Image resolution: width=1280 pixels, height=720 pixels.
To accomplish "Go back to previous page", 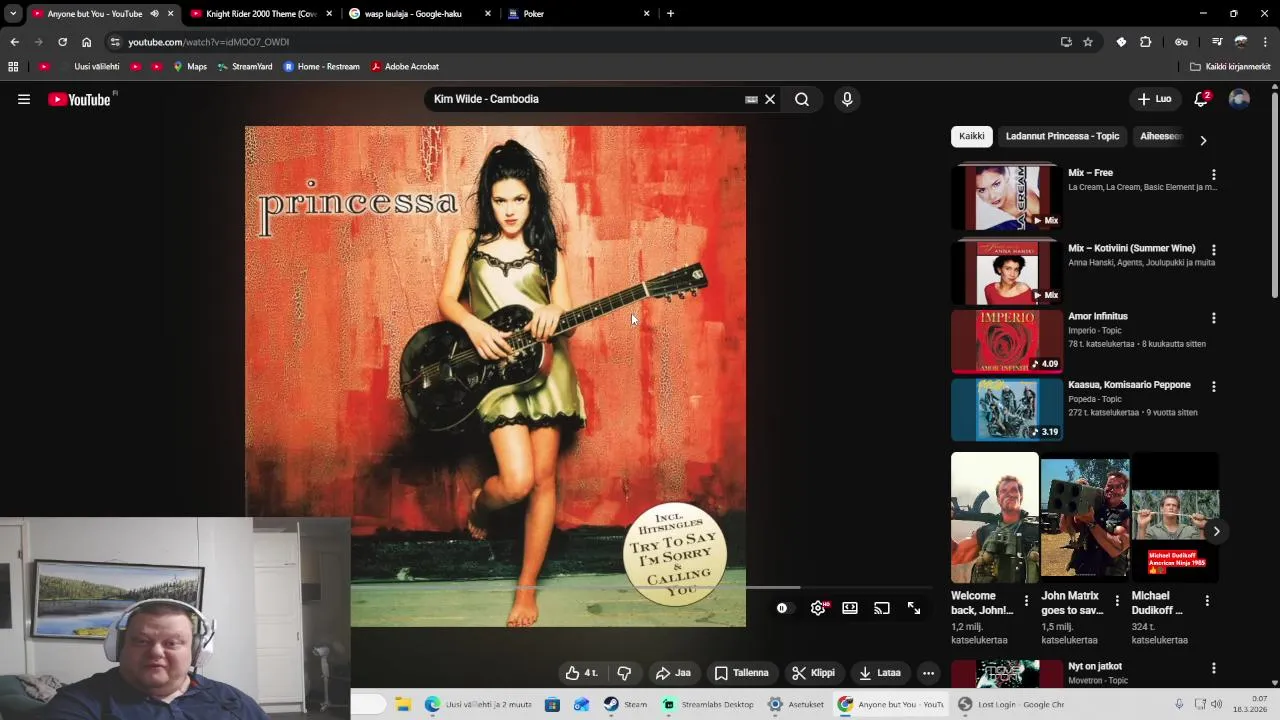I will 14,42.
